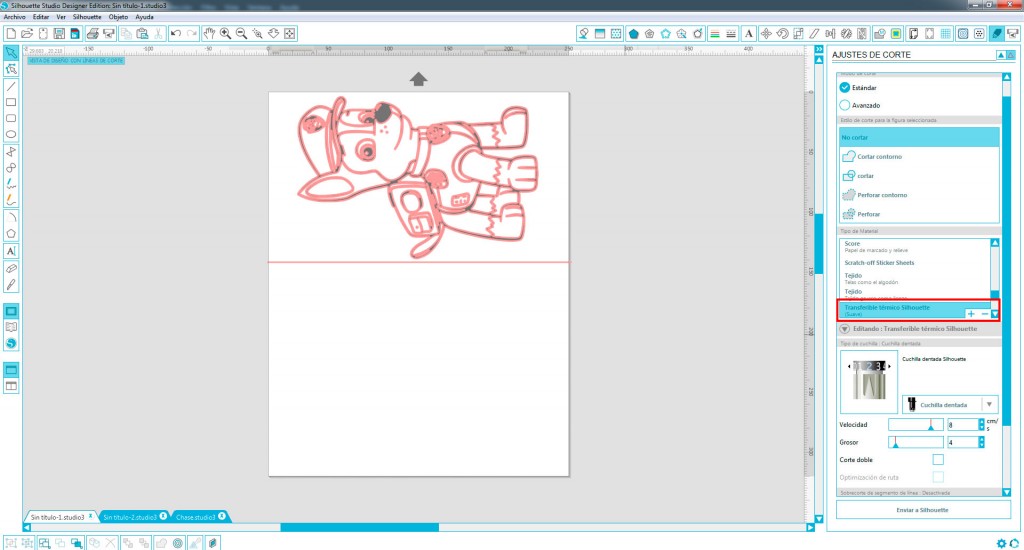Open the cut settings blade icon

point(997,33)
